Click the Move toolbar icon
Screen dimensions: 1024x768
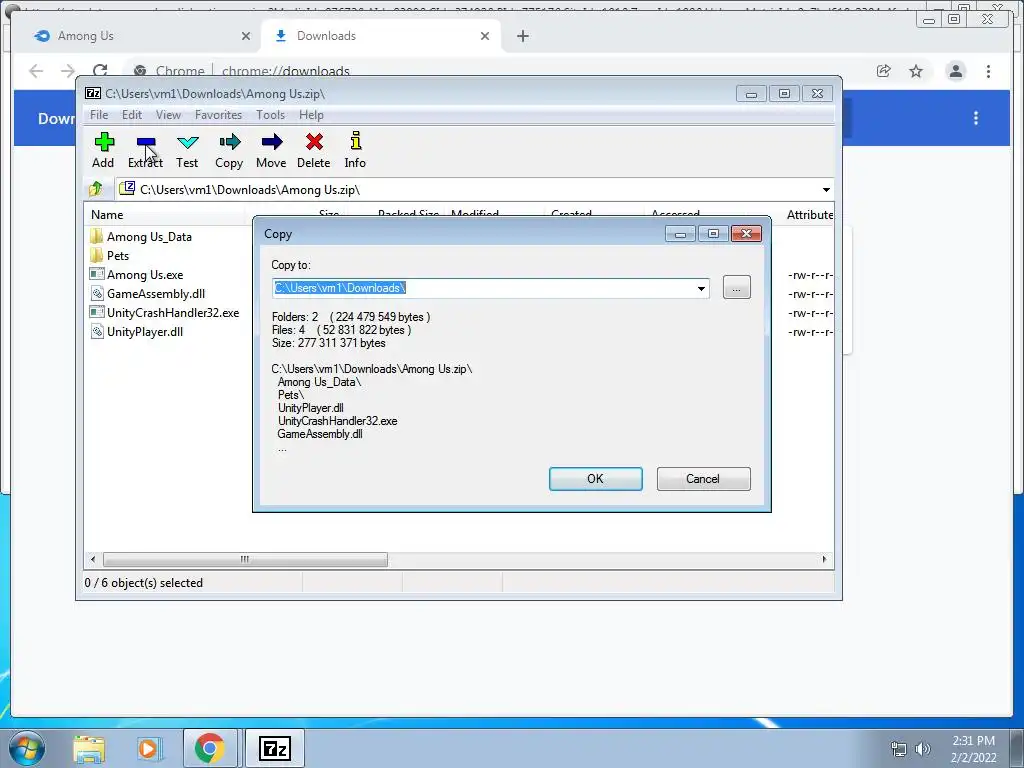point(271,151)
